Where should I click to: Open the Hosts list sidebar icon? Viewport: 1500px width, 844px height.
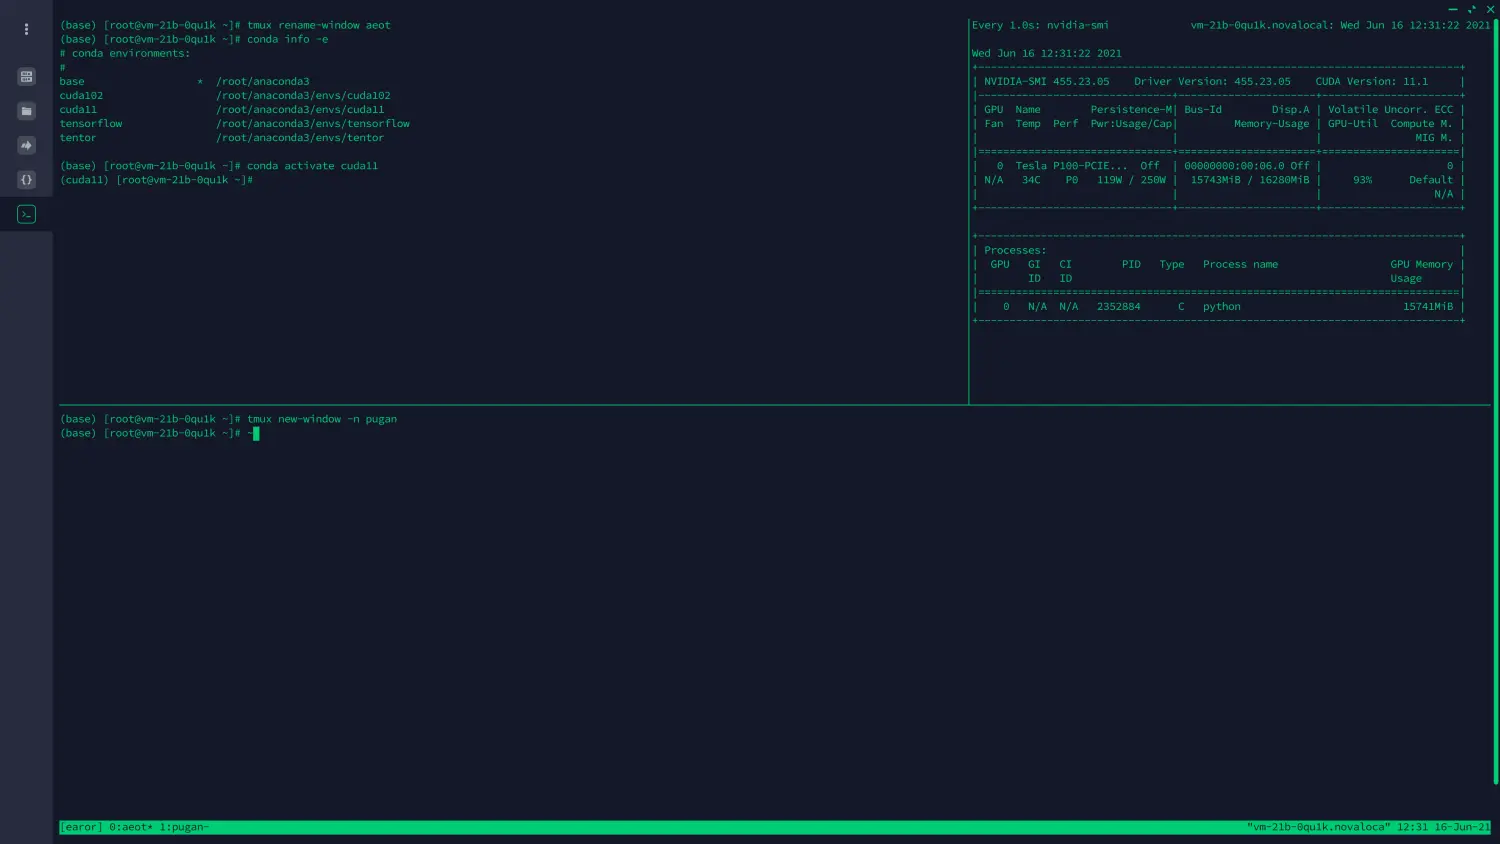[26, 77]
